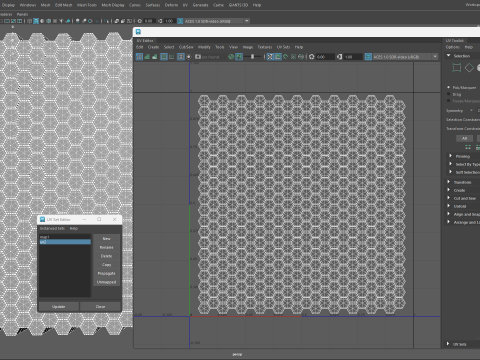
Task: Select Pick/Marquee radio option in UV Toolkit
Action: 449,87
